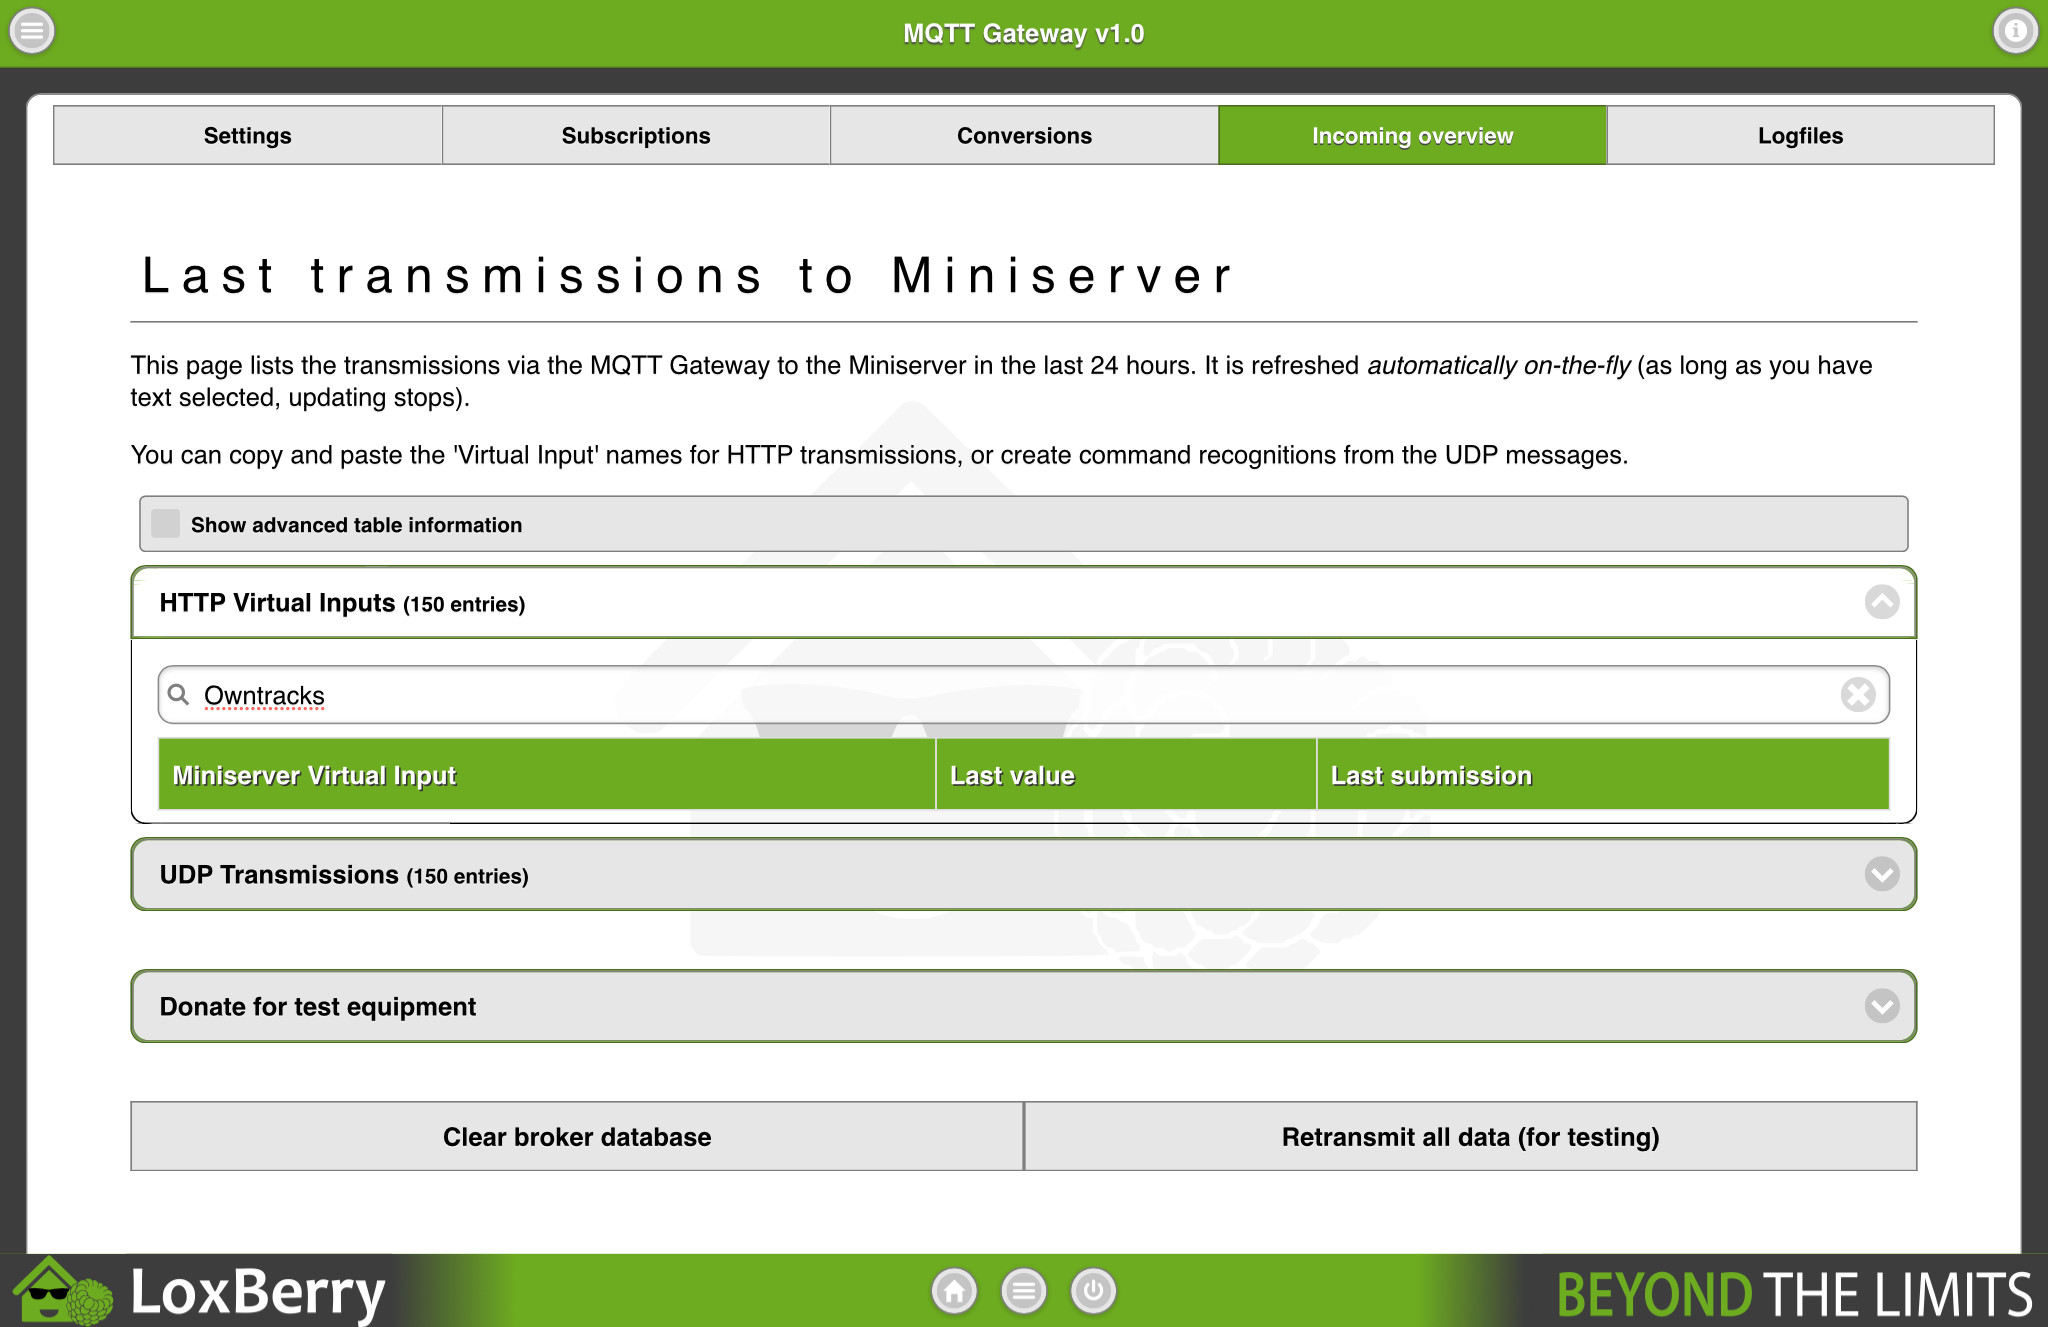Click the home icon in footer
Image resolution: width=2048 pixels, height=1327 pixels.
954,1291
